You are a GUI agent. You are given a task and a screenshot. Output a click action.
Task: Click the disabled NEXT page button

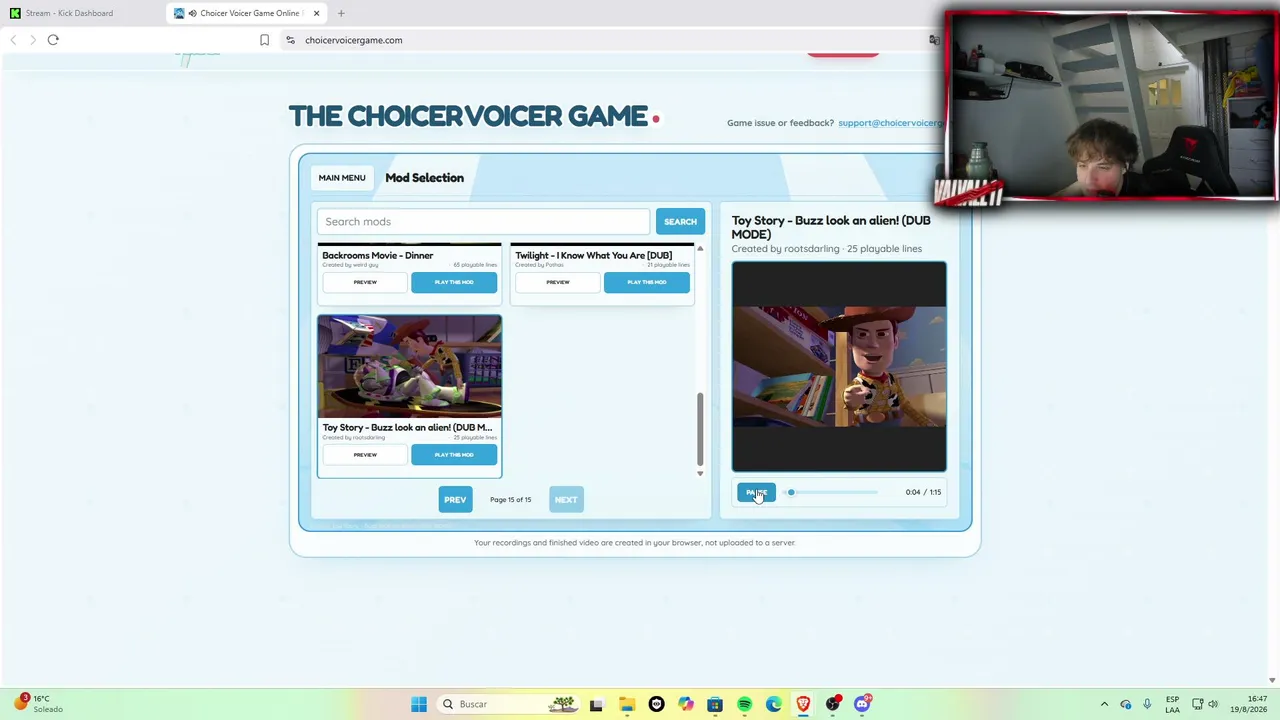coord(566,500)
